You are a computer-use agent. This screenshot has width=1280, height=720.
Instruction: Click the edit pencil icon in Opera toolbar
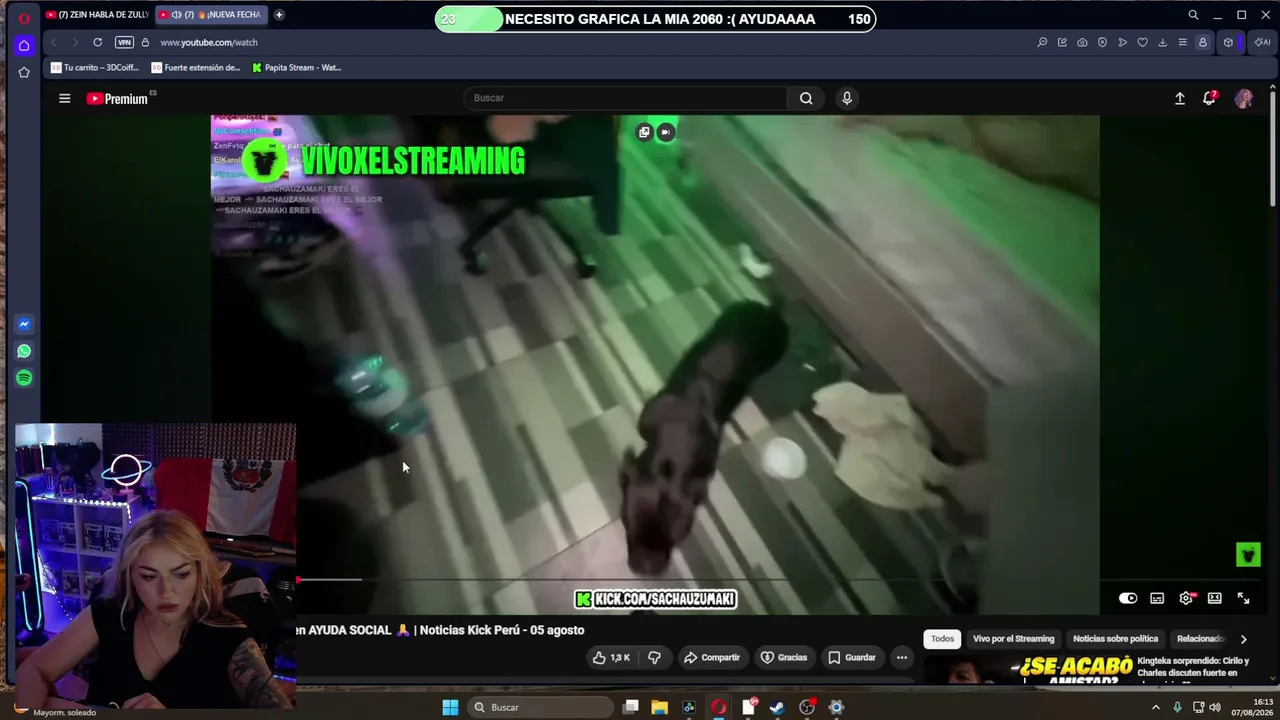click(x=1062, y=42)
